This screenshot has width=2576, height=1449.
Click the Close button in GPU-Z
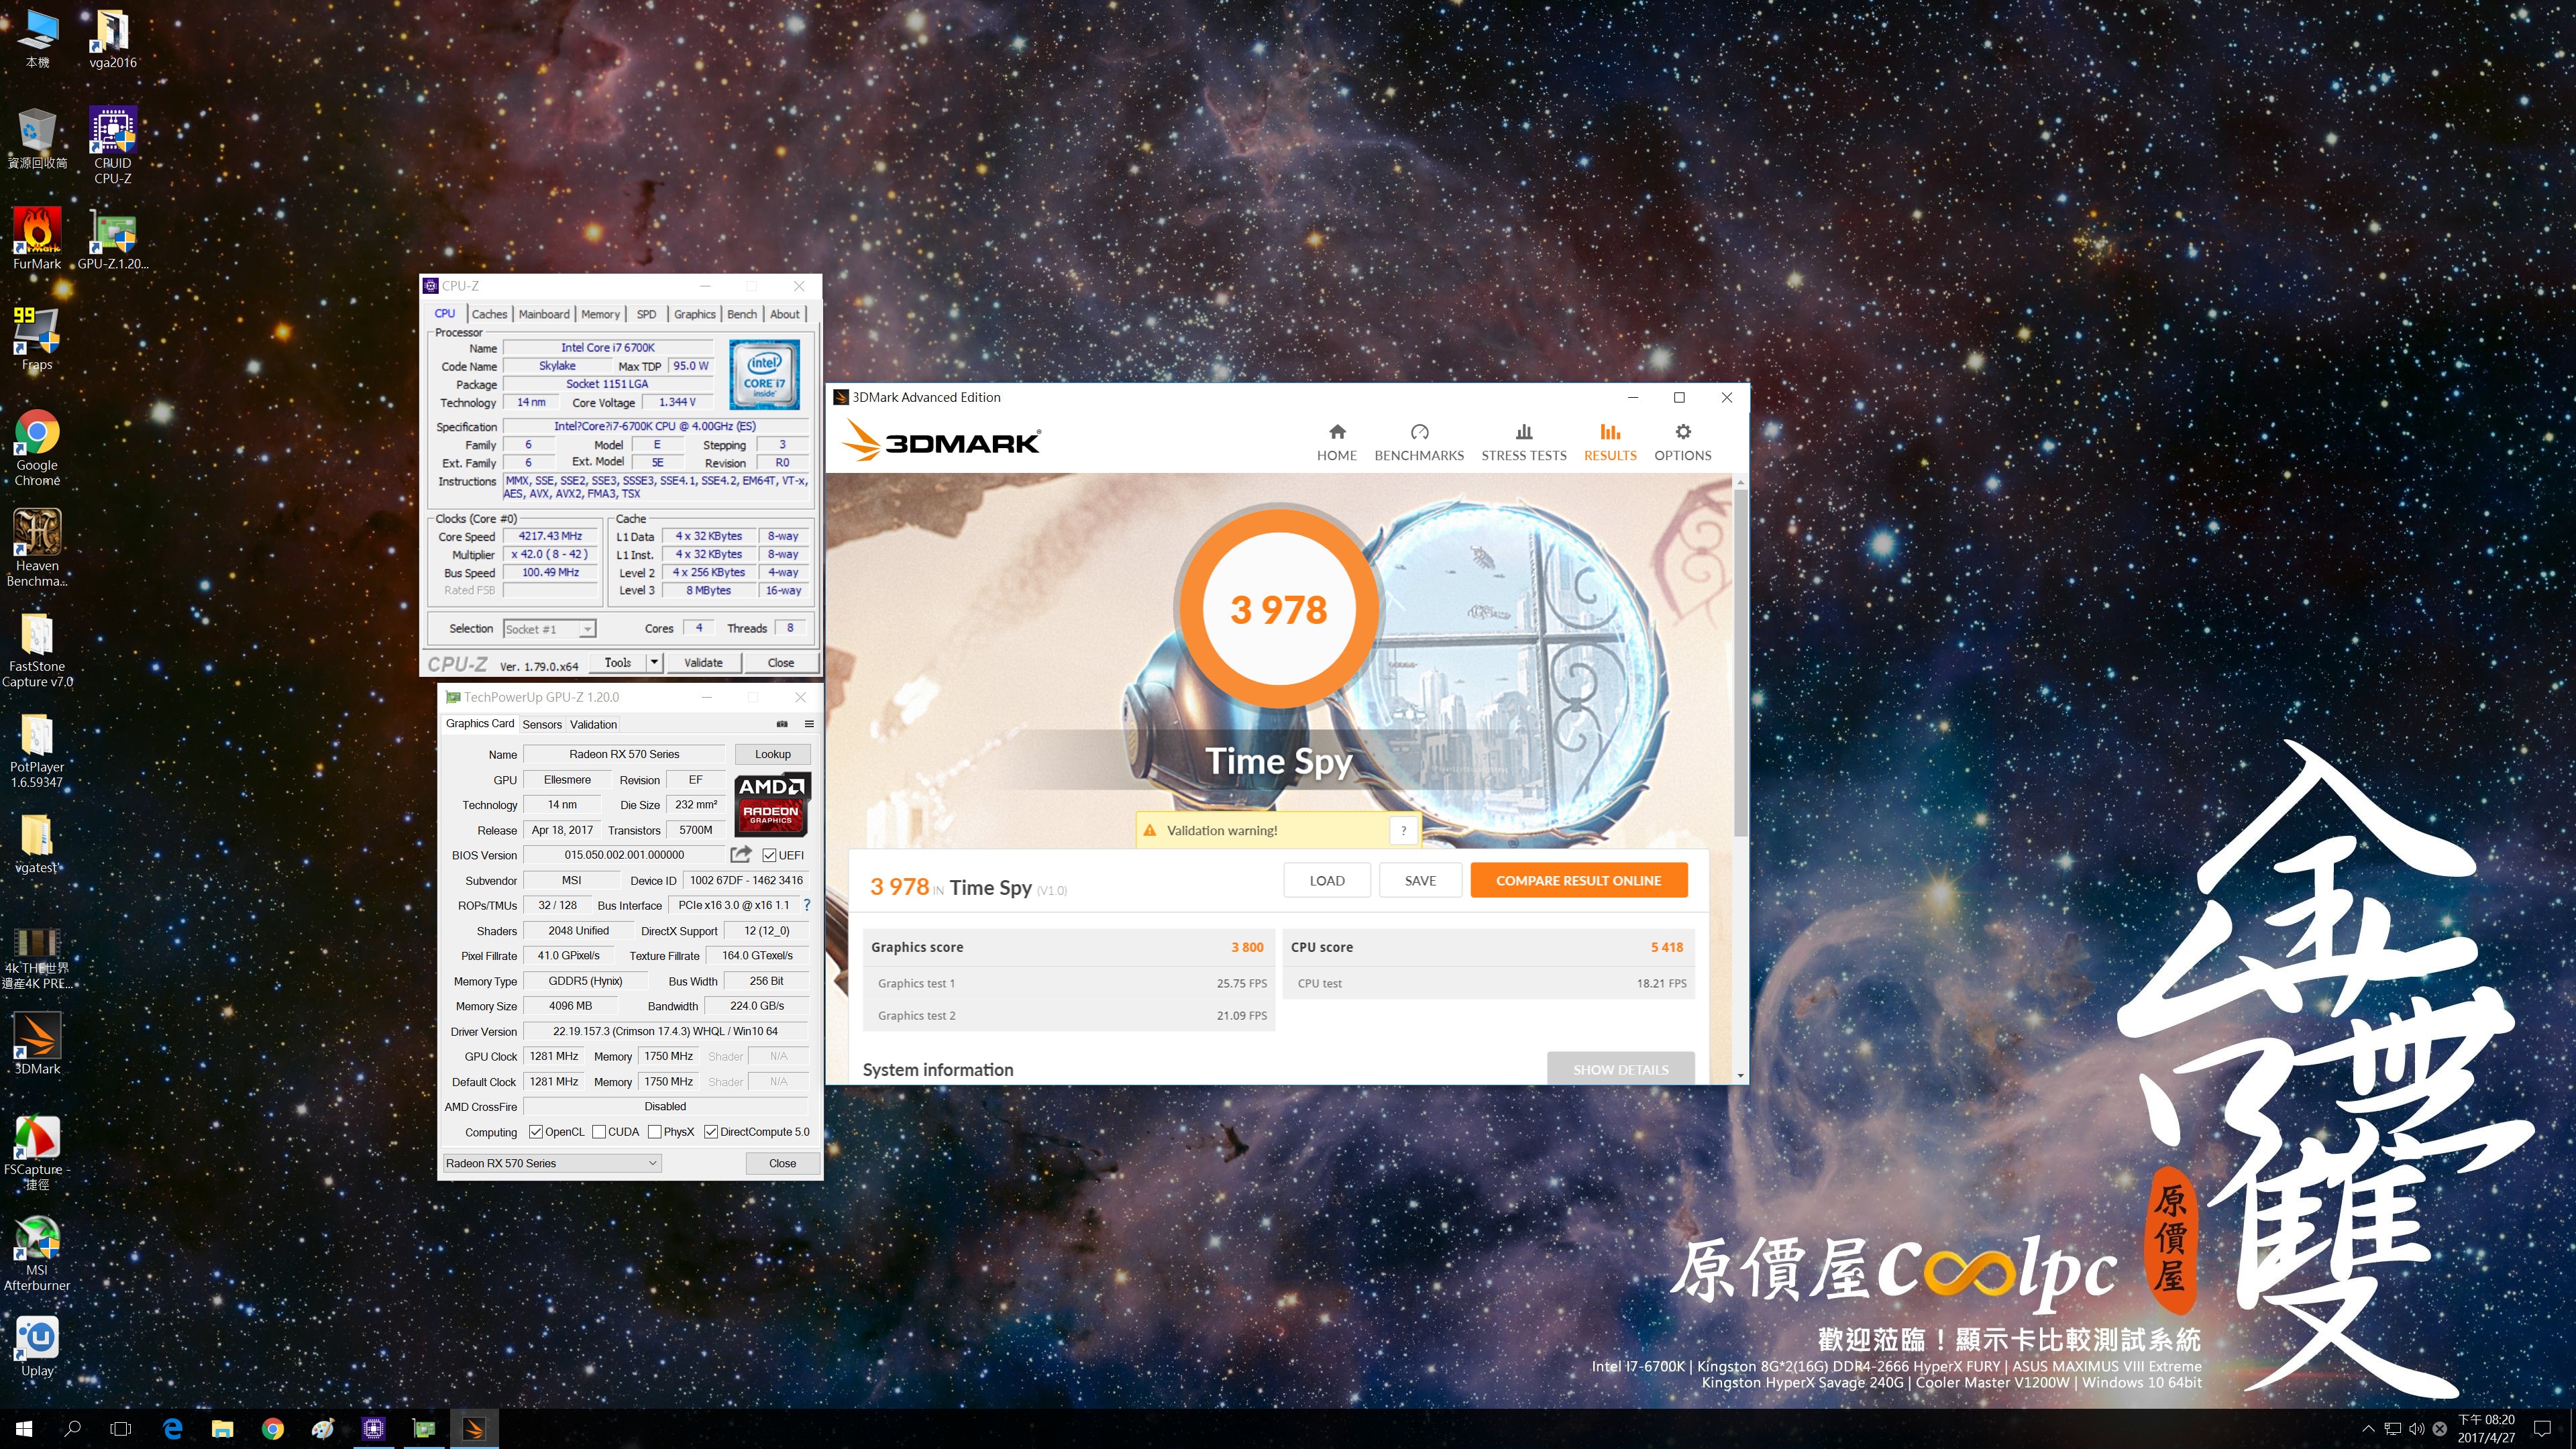coord(782,1163)
